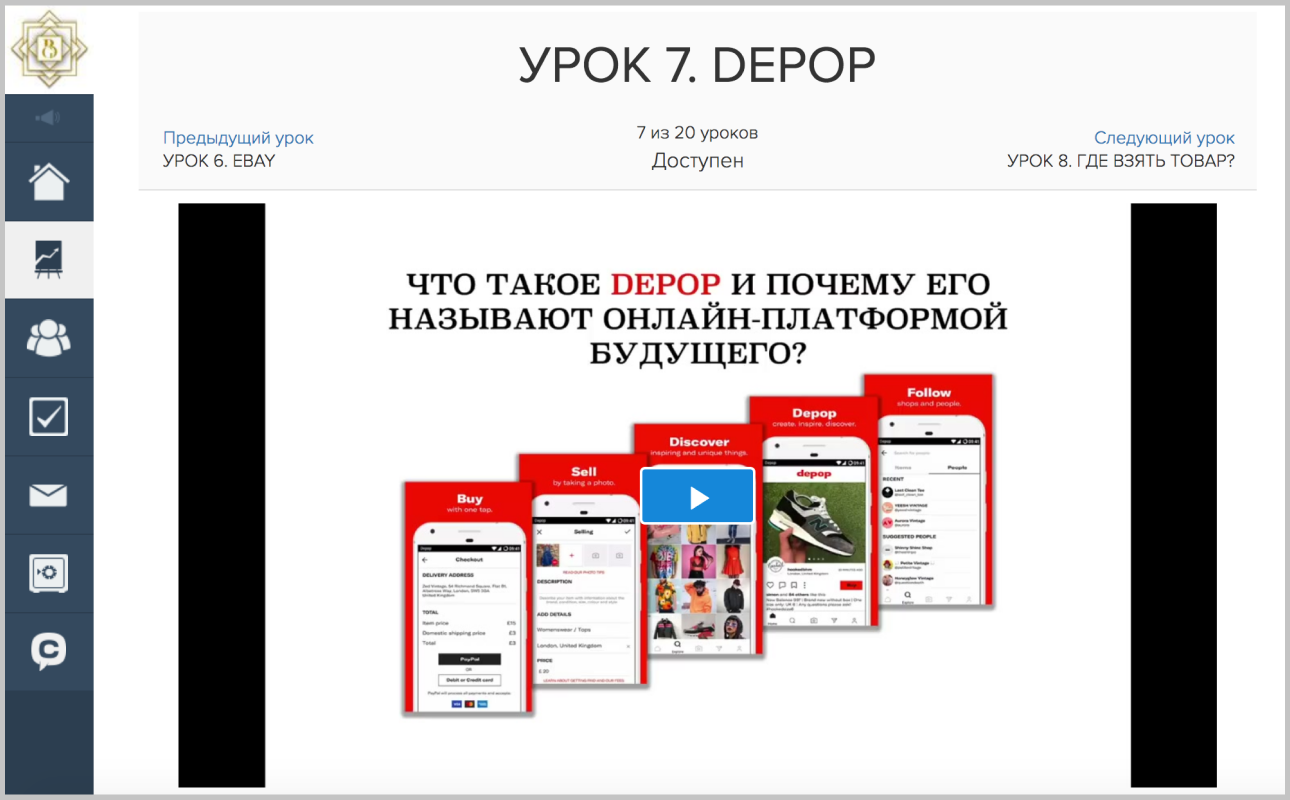1290x800 pixels.
Task: Click the 'Depop' phone mockup with sneaker
Action: pyautogui.click(x=813, y=511)
